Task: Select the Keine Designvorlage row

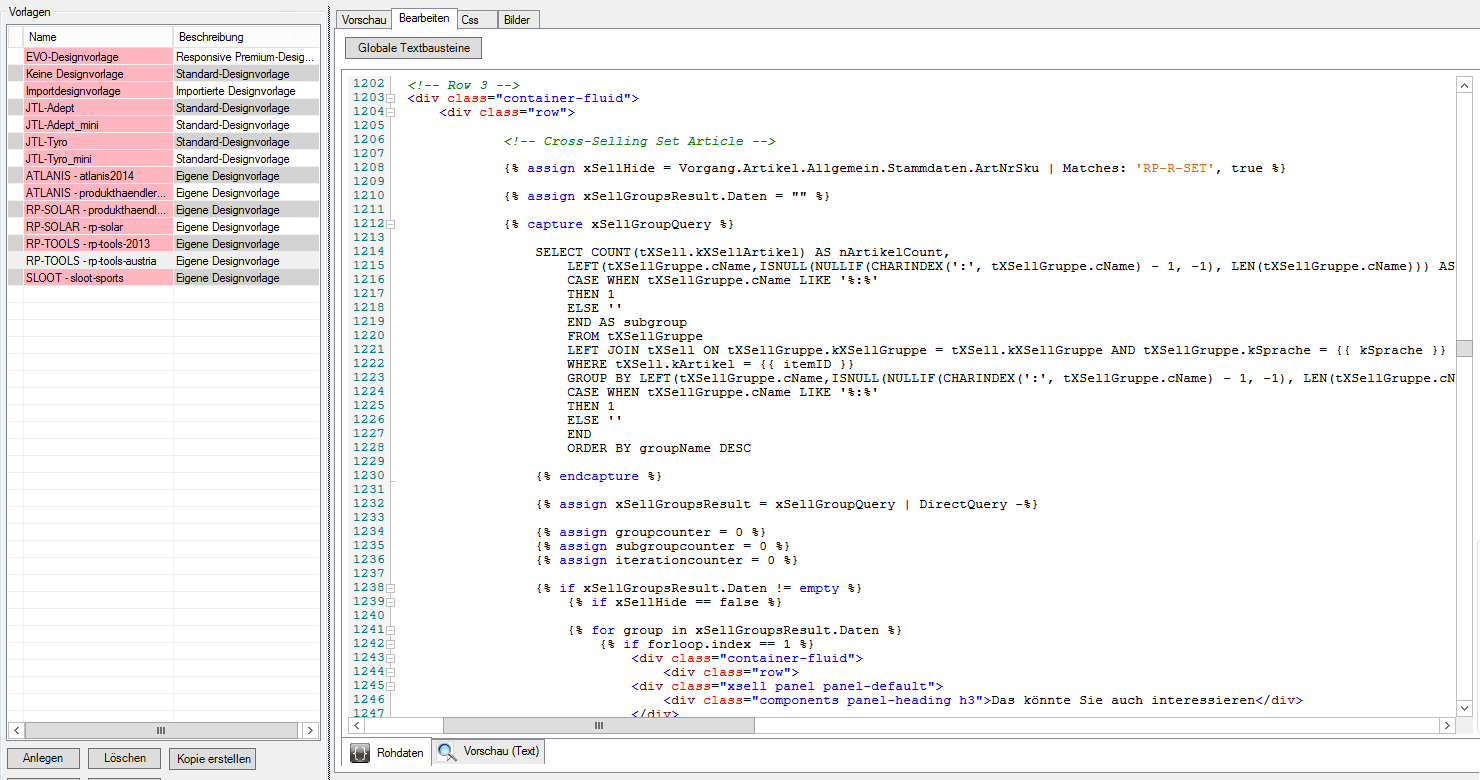Action: (164, 74)
